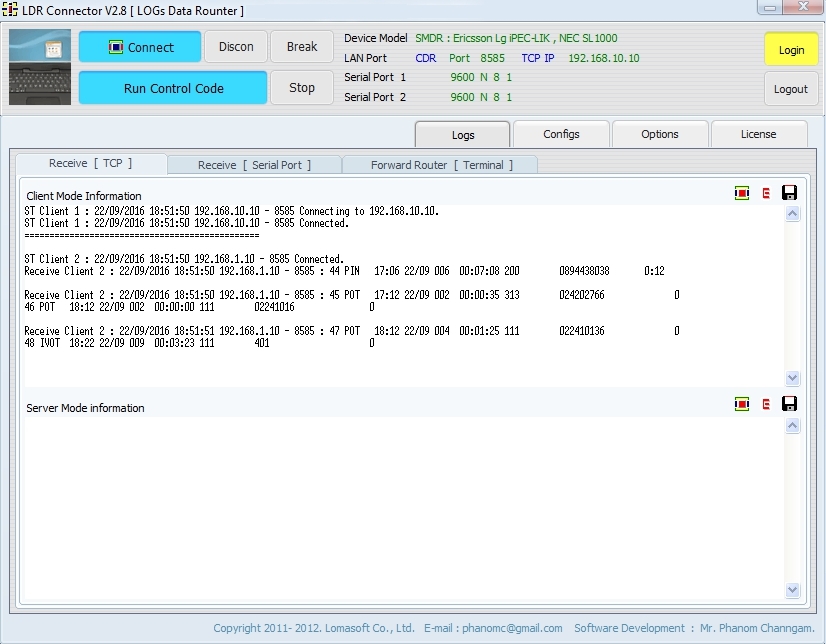
Task: Click the Stop button
Action: click(x=302, y=88)
